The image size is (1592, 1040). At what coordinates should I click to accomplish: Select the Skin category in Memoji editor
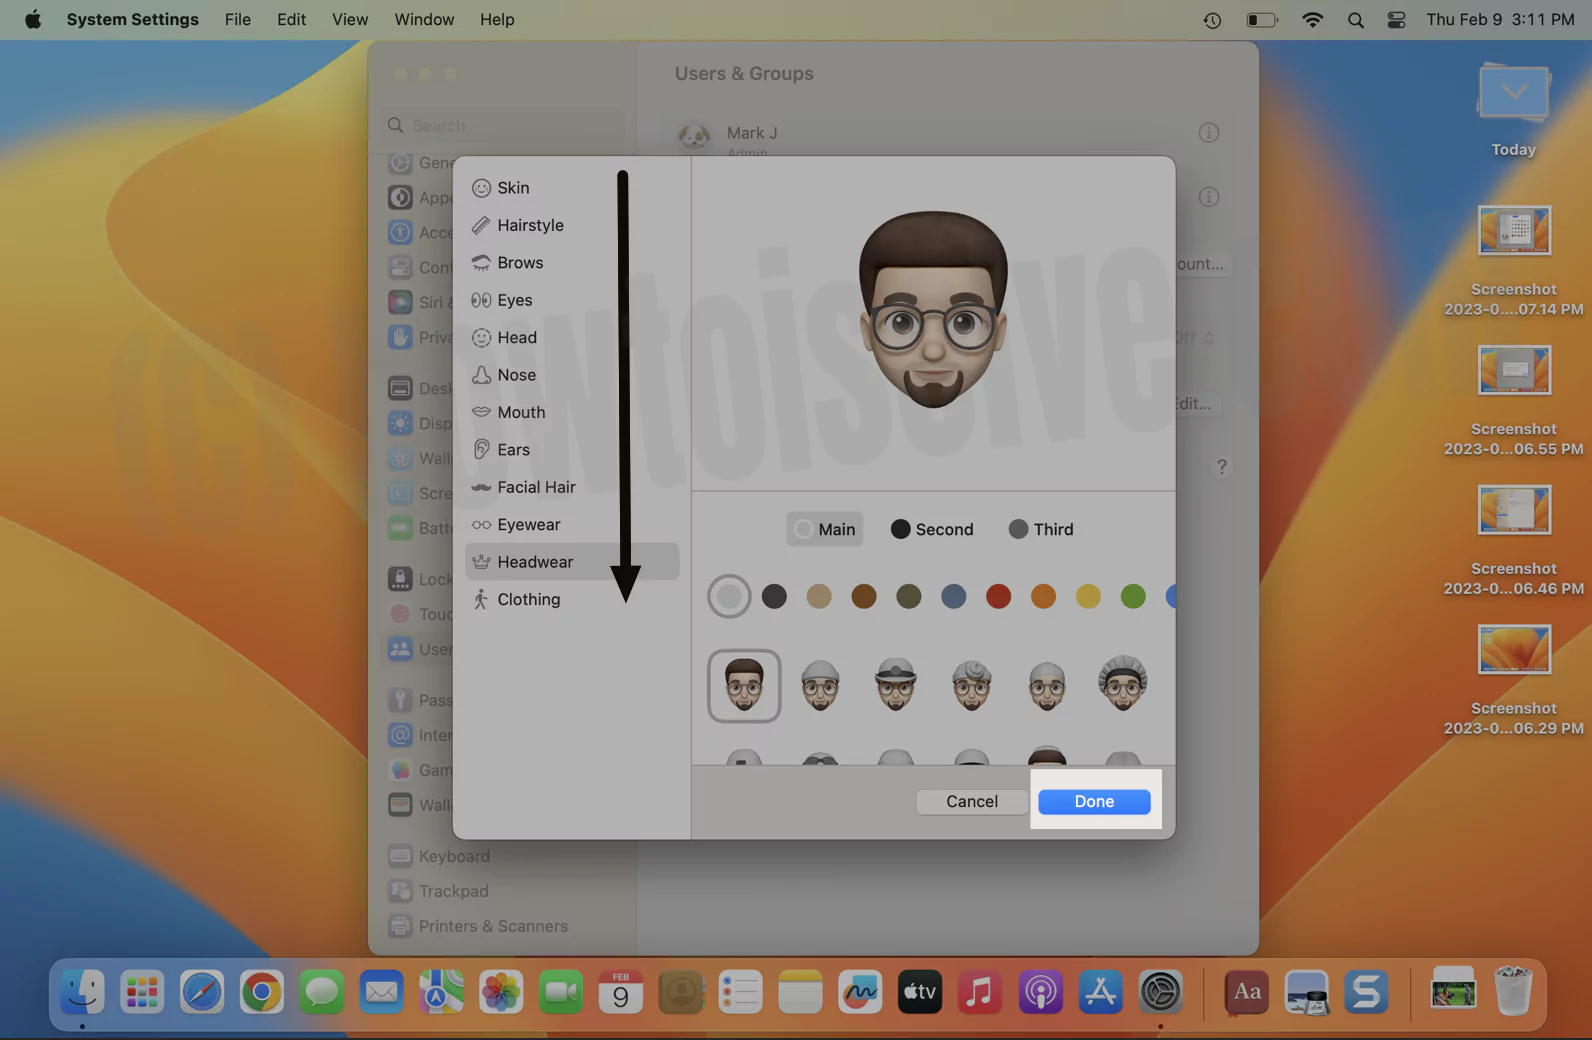tap(572, 188)
